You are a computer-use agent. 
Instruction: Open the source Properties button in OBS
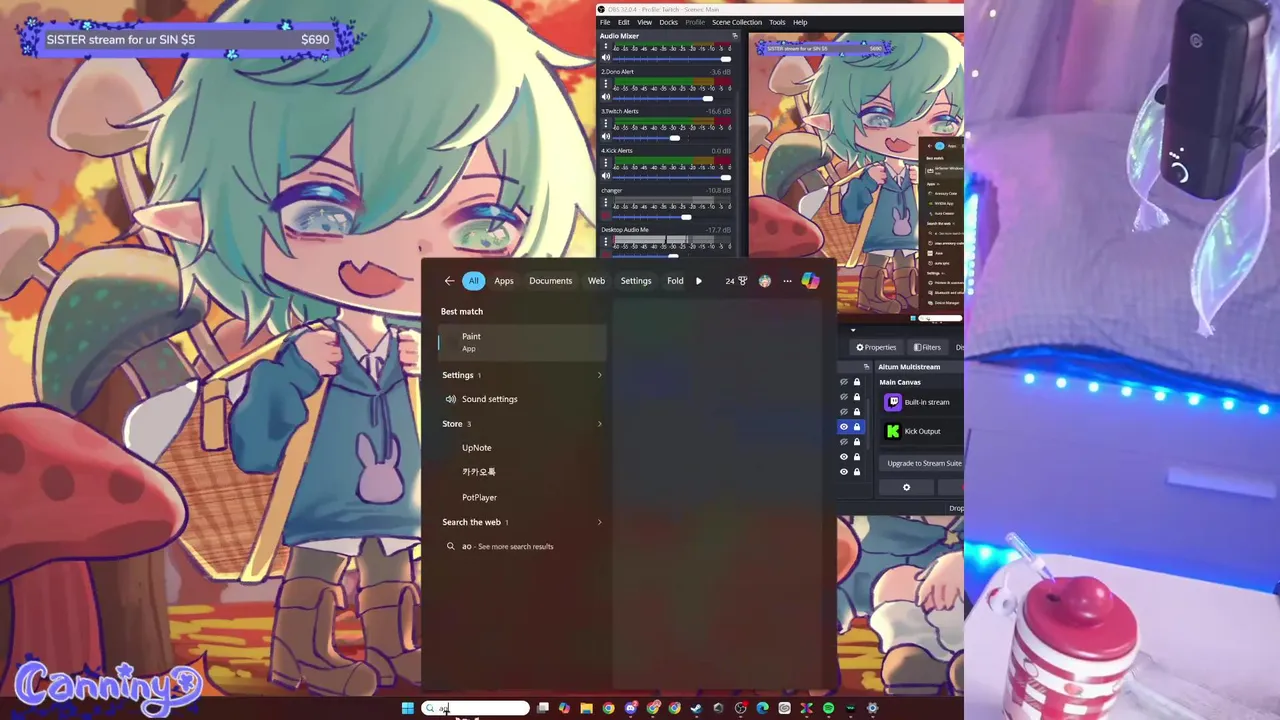click(x=877, y=347)
